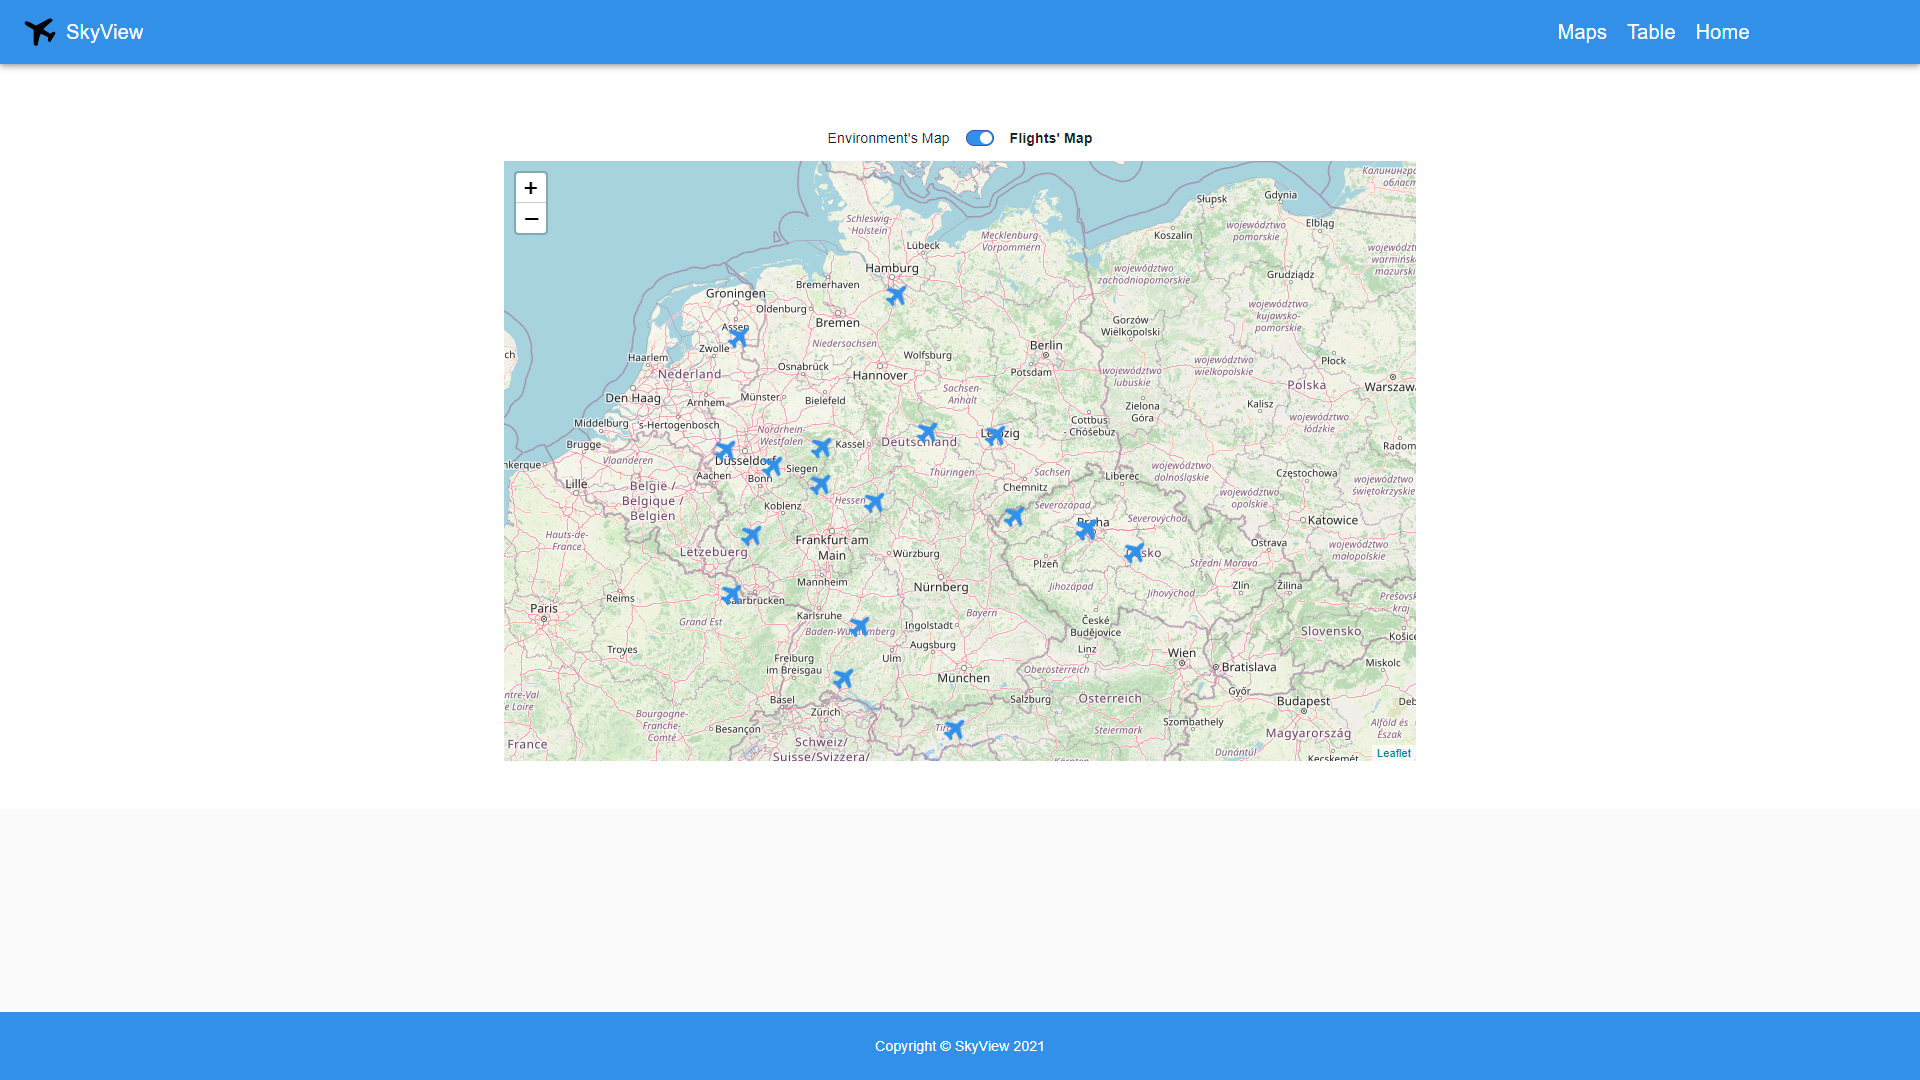The width and height of the screenshot is (1920, 1080).
Task: Click plane marker south of Siegen
Action: tap(820, 485)
